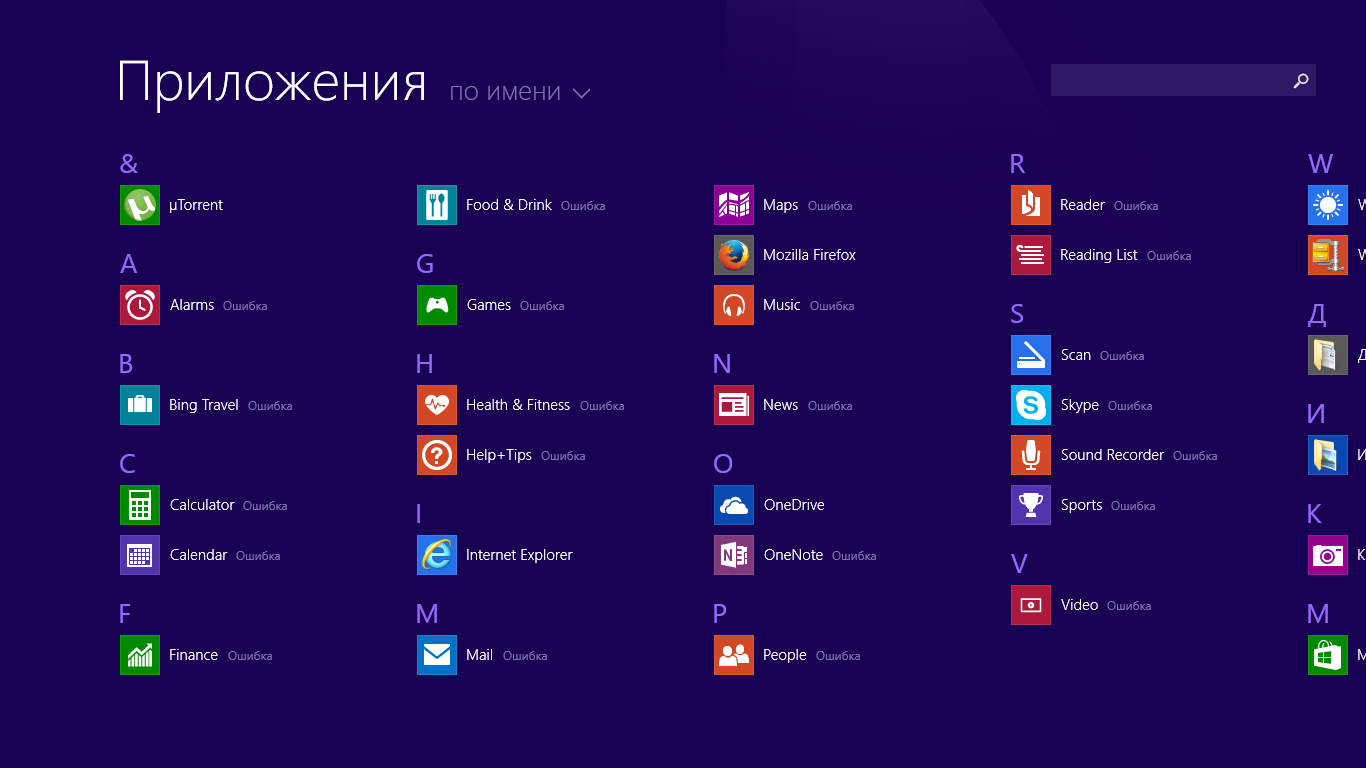Select the 'Д' group header
This screenshot has width=1366, height=768.
(x=1318, y=315)
